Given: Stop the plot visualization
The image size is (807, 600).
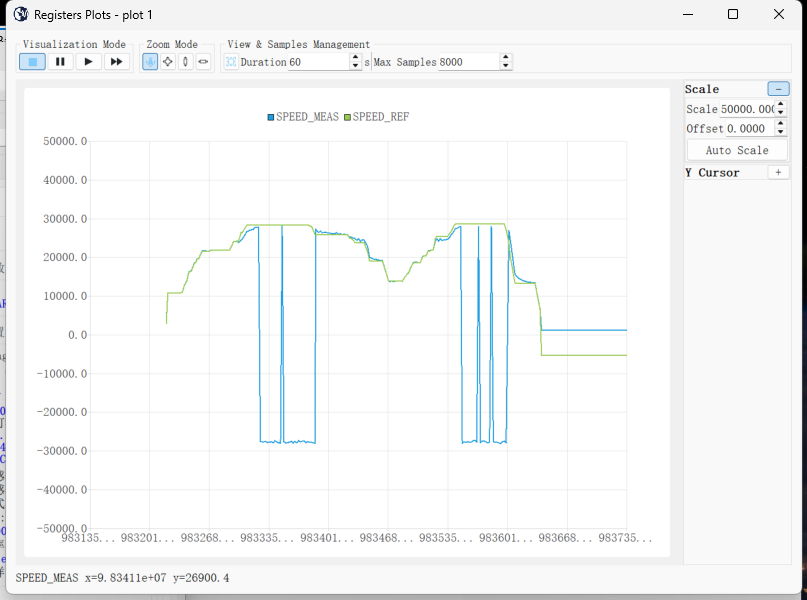Looking at the screenshot, I should tap(32, 62).
